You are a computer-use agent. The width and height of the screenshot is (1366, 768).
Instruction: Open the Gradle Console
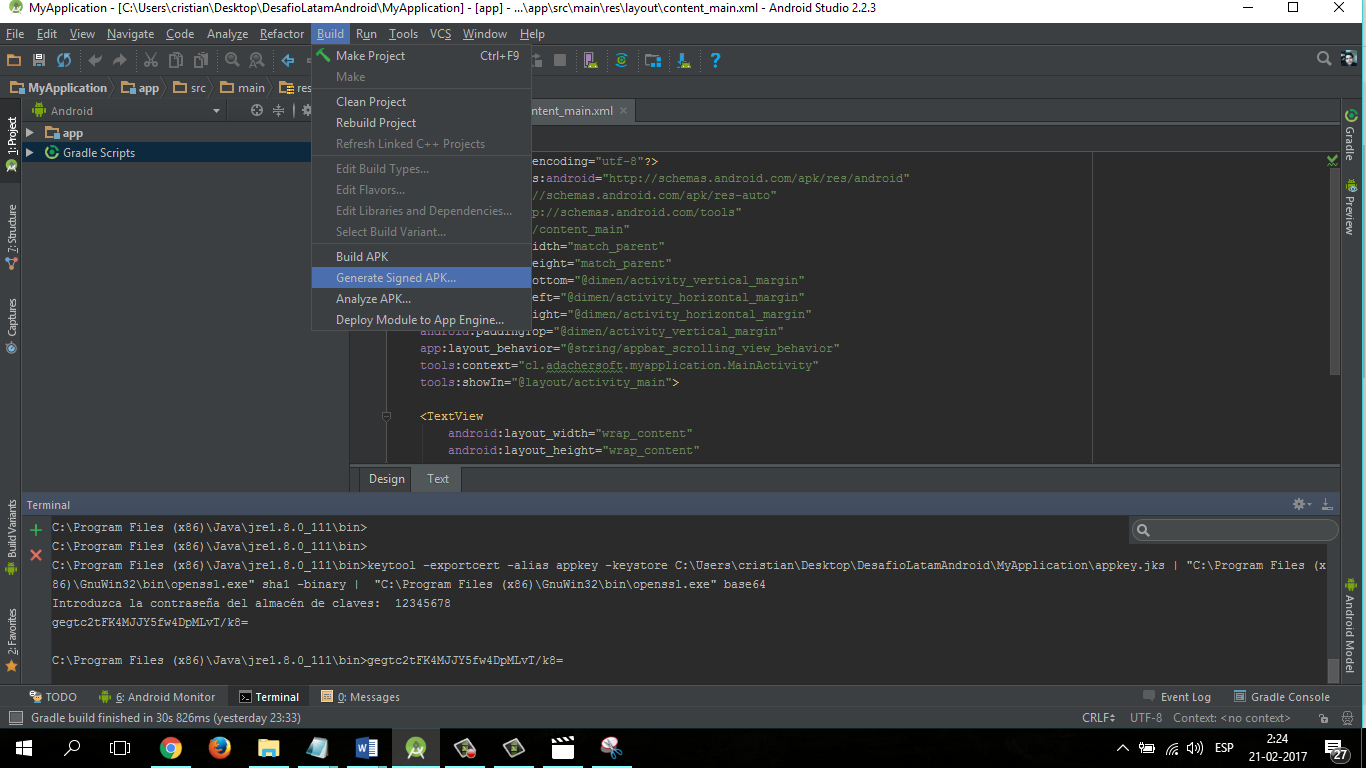1282,697
